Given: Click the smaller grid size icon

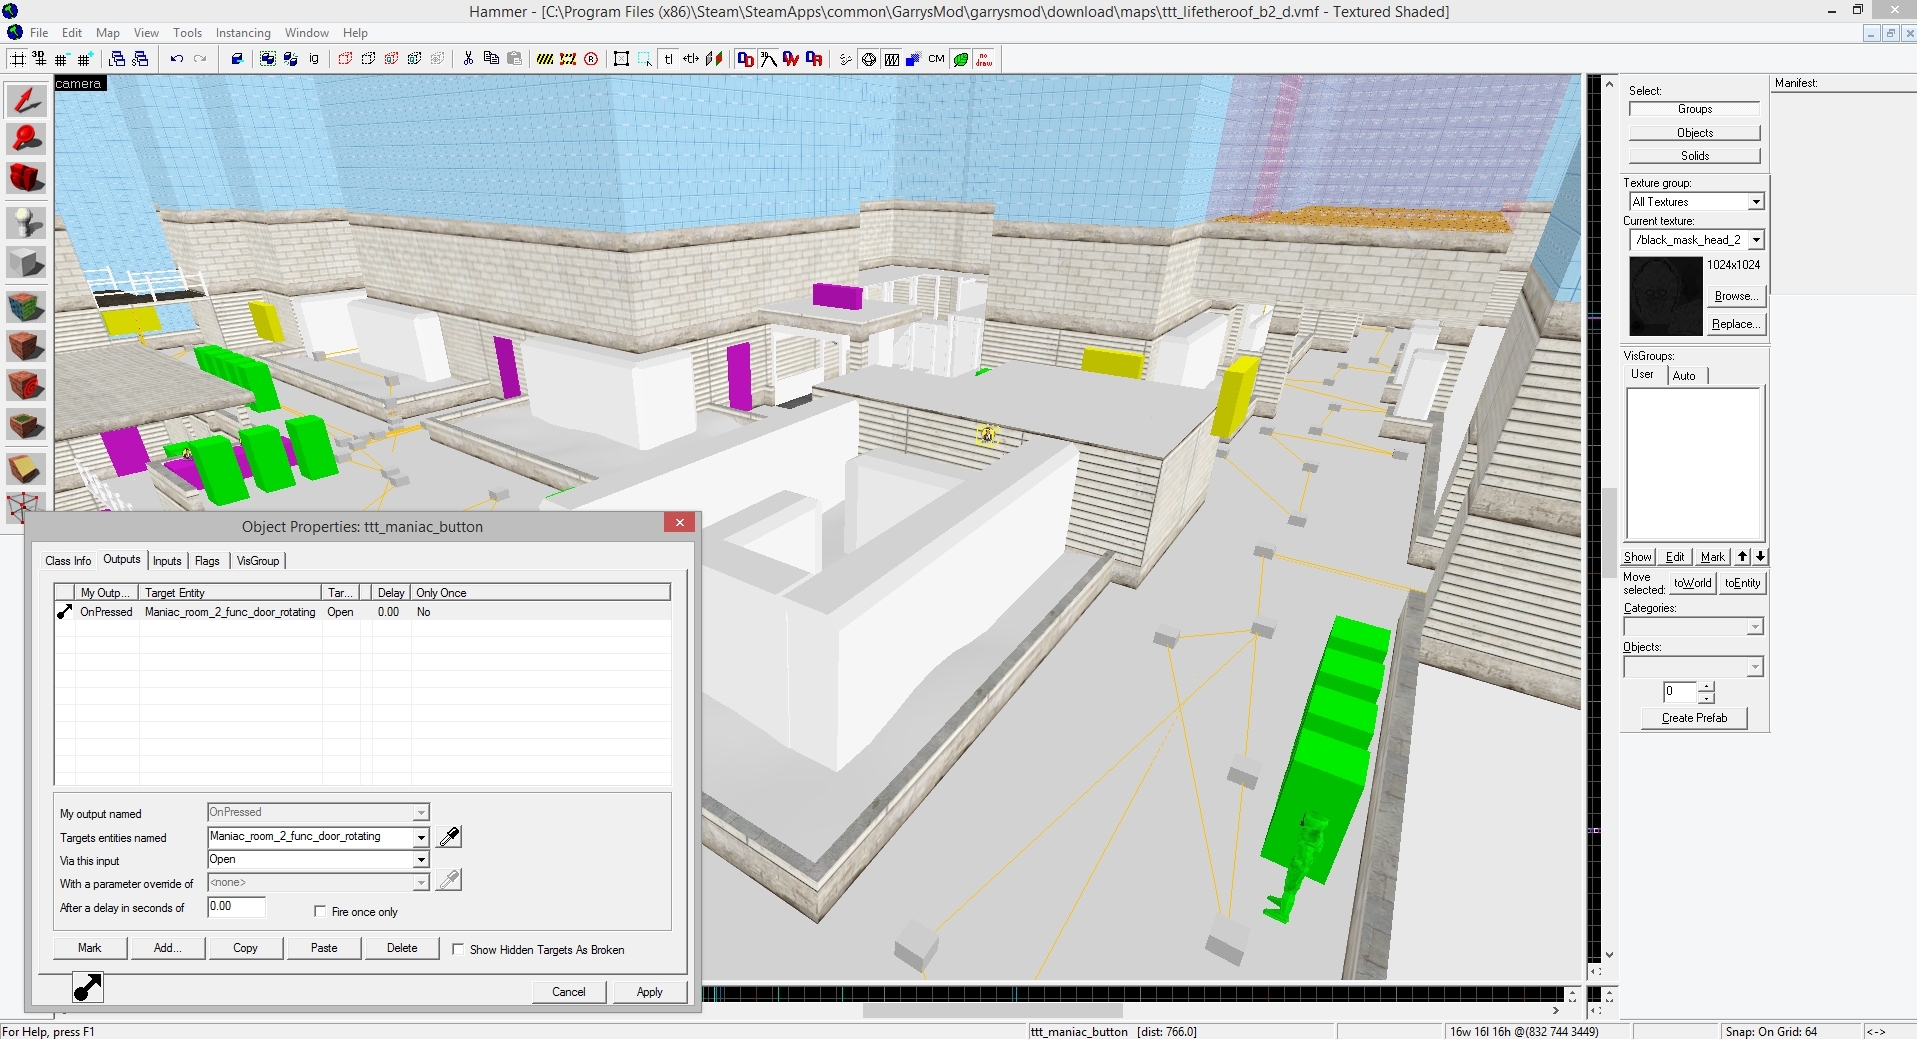Looking at the screenshot, I should [61, 59].
